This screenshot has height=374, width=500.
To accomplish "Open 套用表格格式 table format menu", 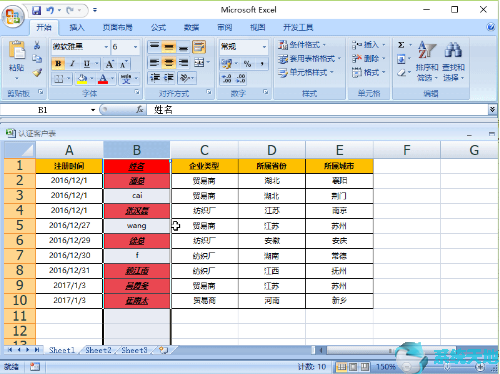I will tap(309, 59).
